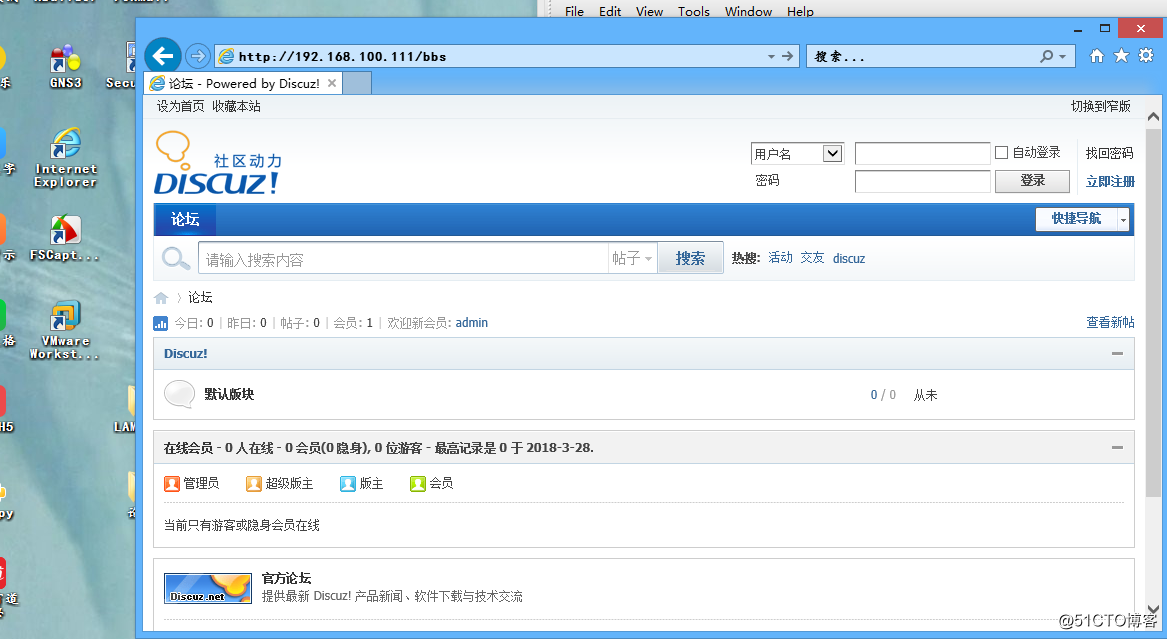Open VMware Workstation desktop shortcut

[65, 330]
